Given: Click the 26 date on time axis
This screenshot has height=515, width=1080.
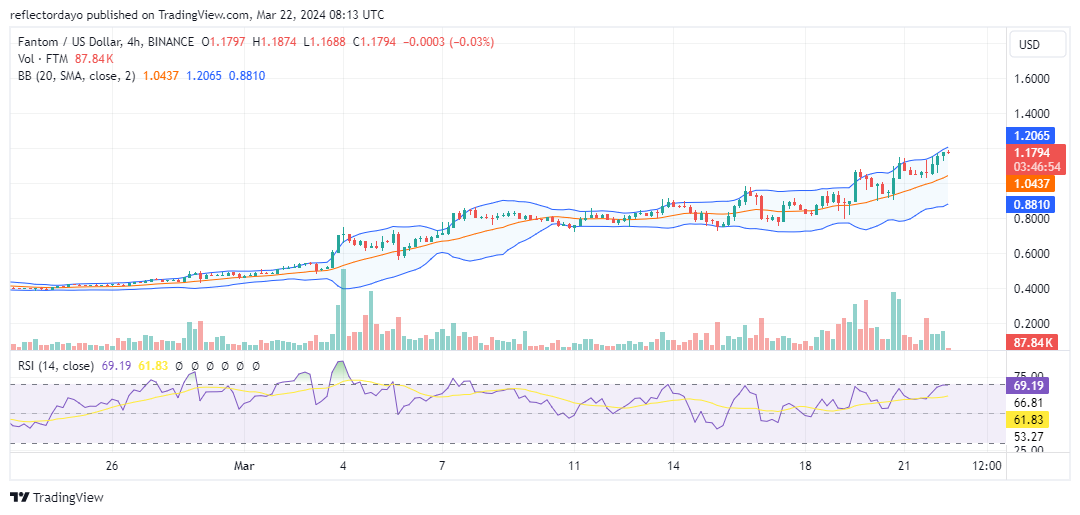Looking at the screenshot, I should pyautogui.click(x=114, y=466).
